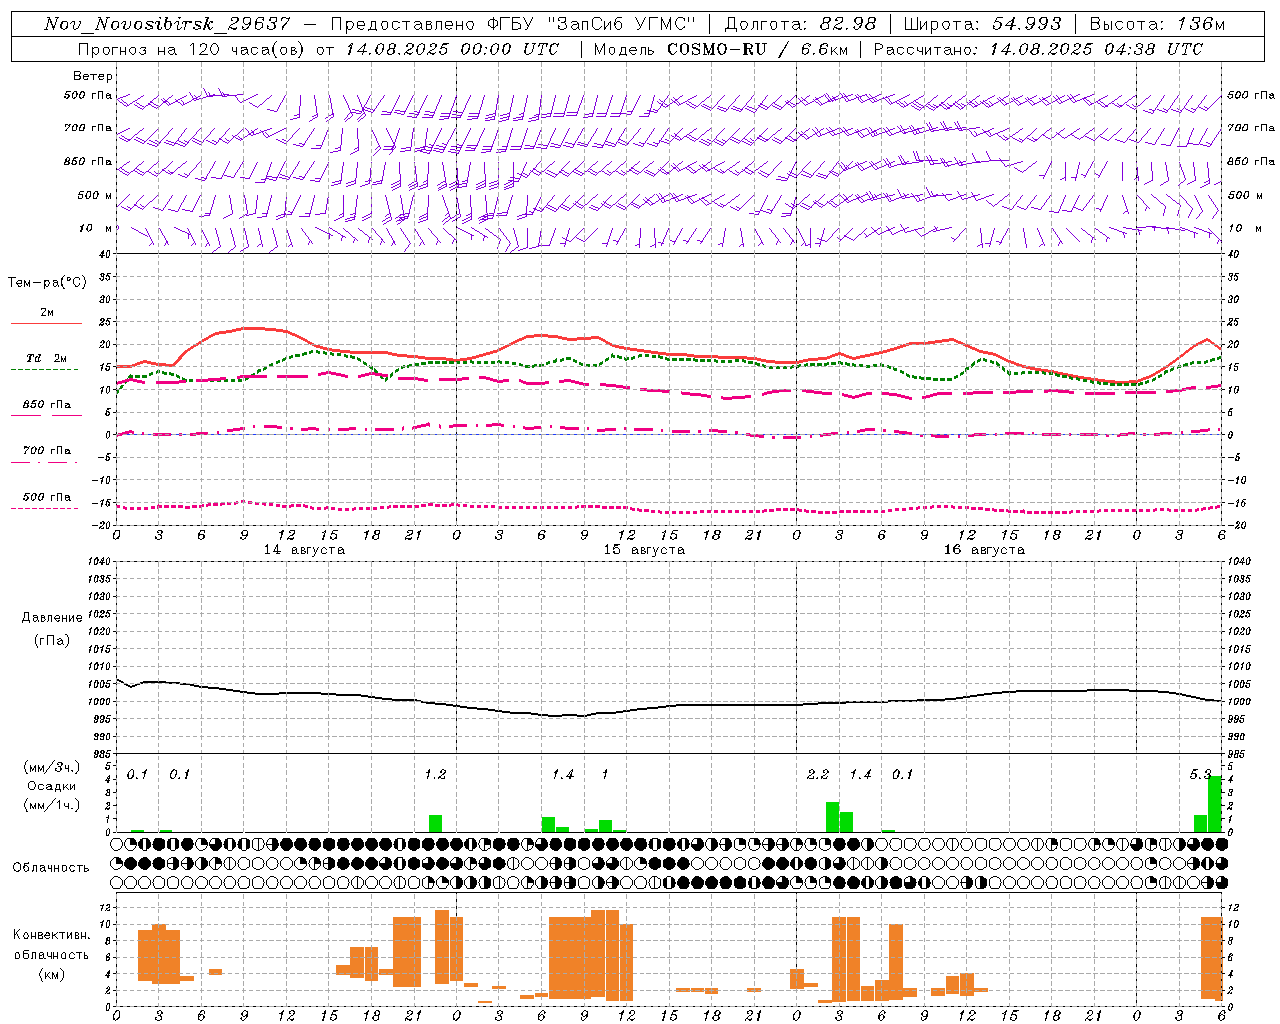Click the 500 гПа temperature legend entry
The width and height of the screenshot is (1280, 1024).
(x=46, y=497)
